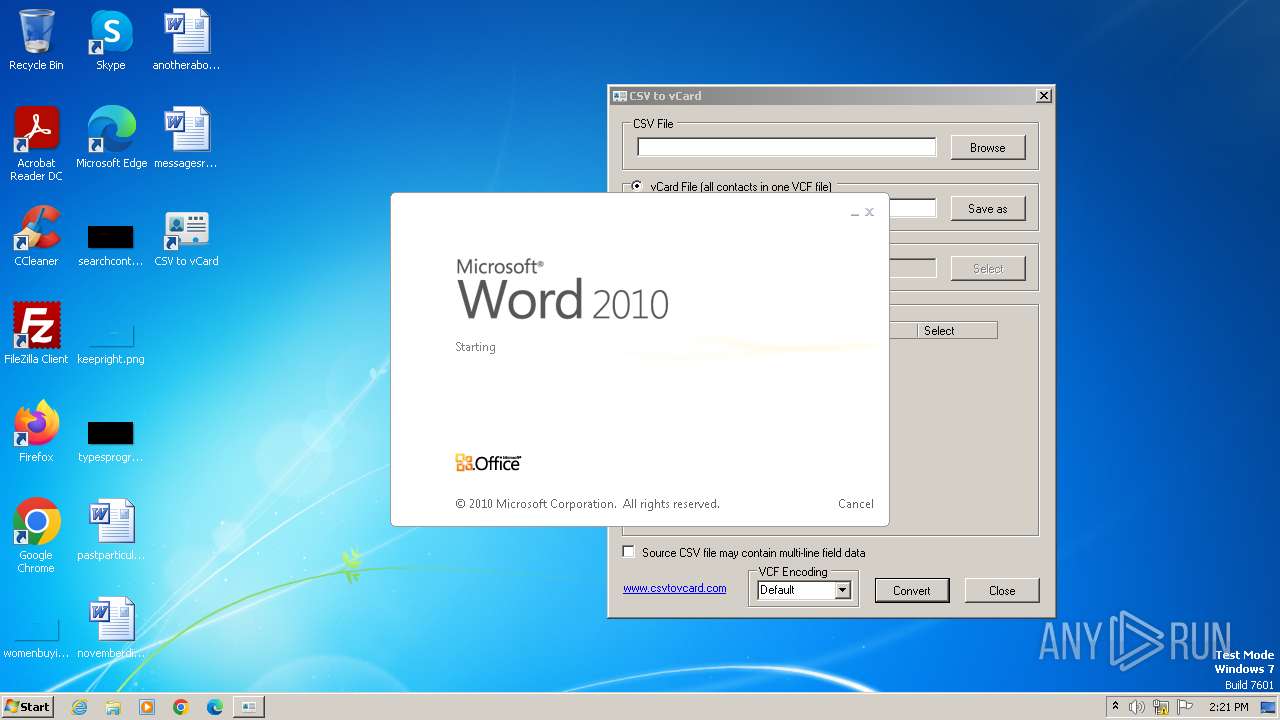Open Windows Explorer folder in taskbar

click(x=113, y=707)
